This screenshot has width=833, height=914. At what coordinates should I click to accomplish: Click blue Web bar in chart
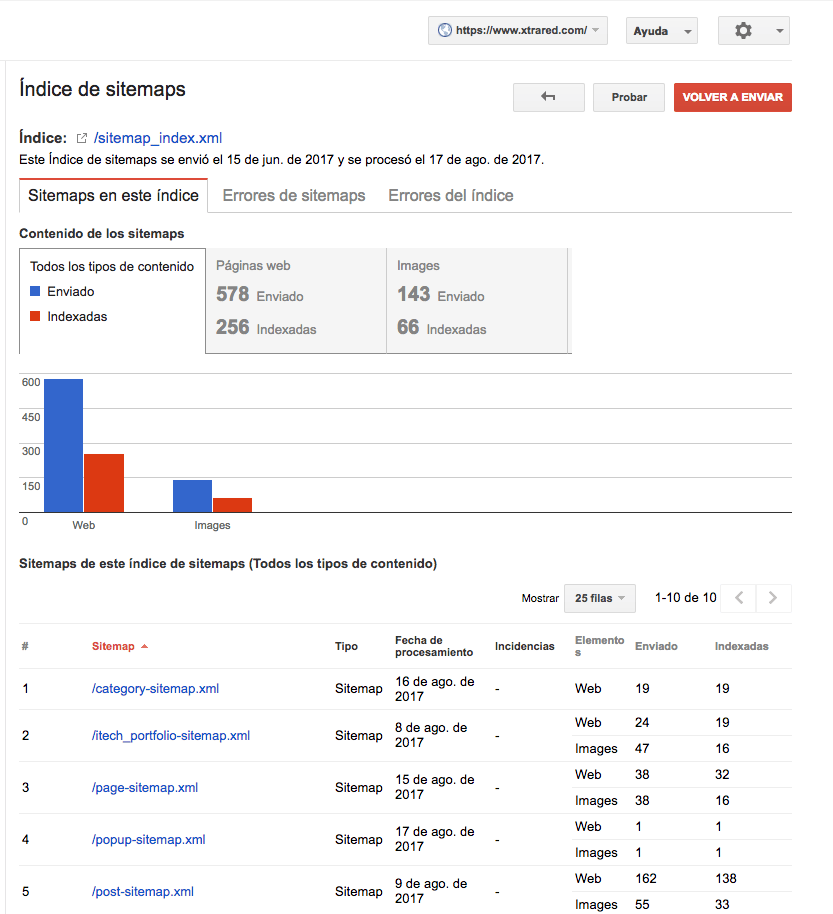coord(64,446)
